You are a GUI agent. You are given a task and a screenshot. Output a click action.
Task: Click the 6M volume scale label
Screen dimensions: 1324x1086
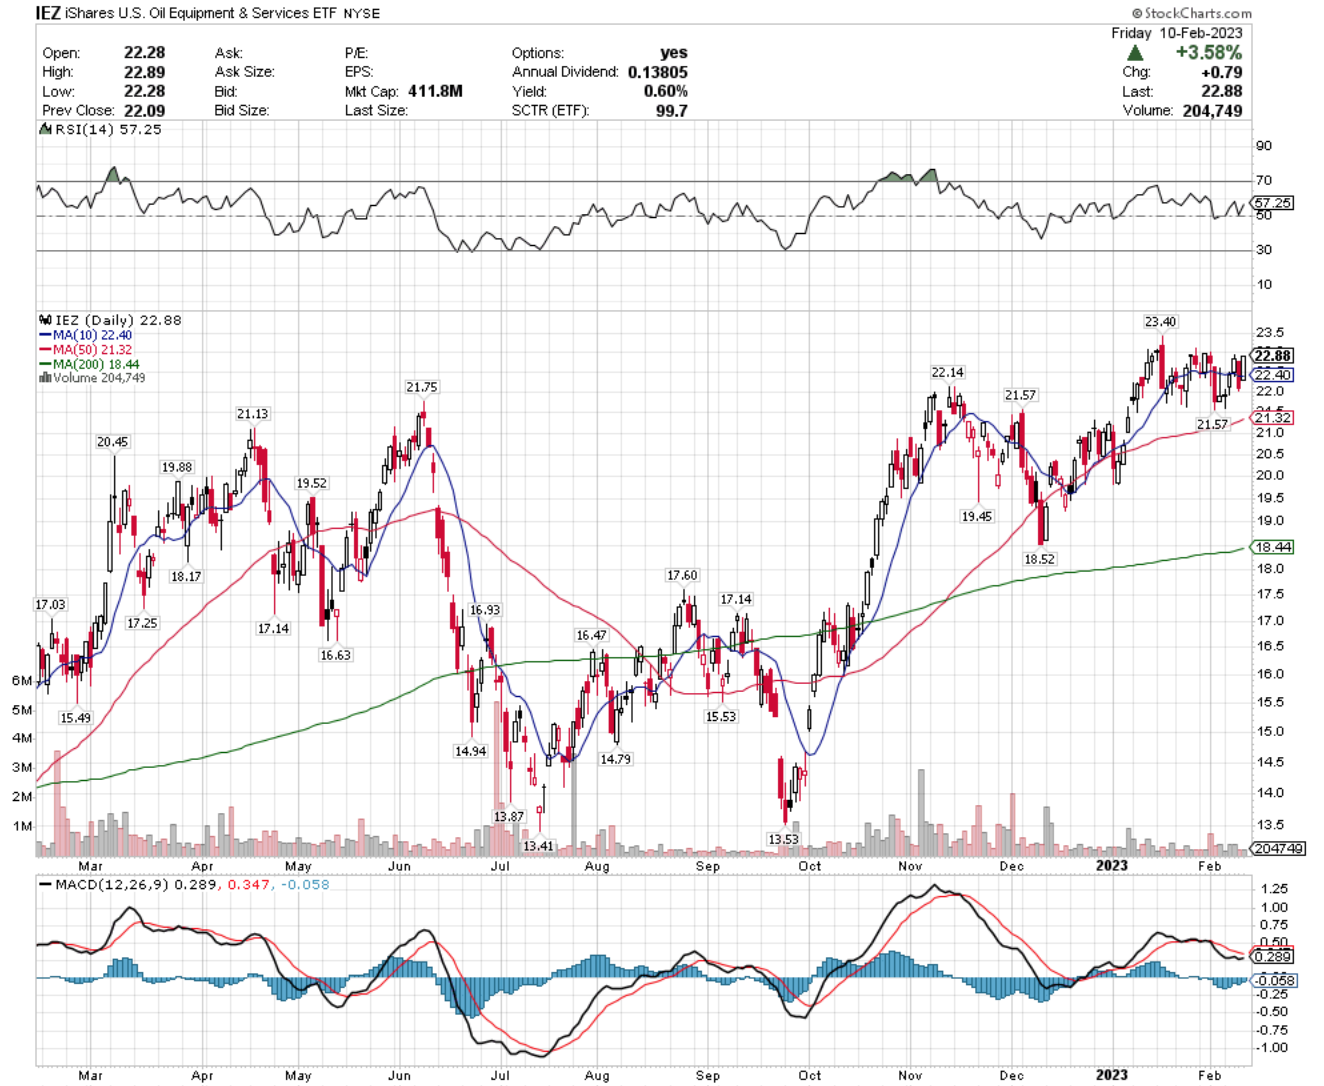22,681
